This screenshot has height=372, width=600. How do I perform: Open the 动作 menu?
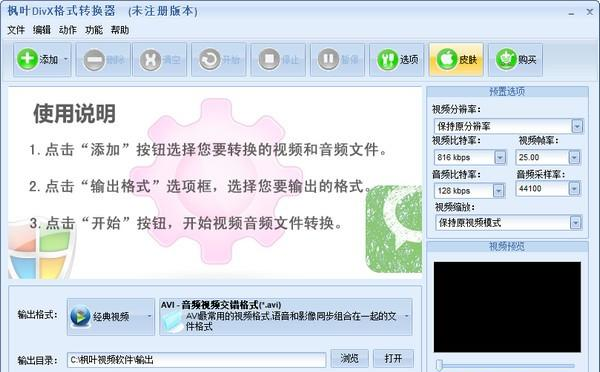(x=68, y=30)
